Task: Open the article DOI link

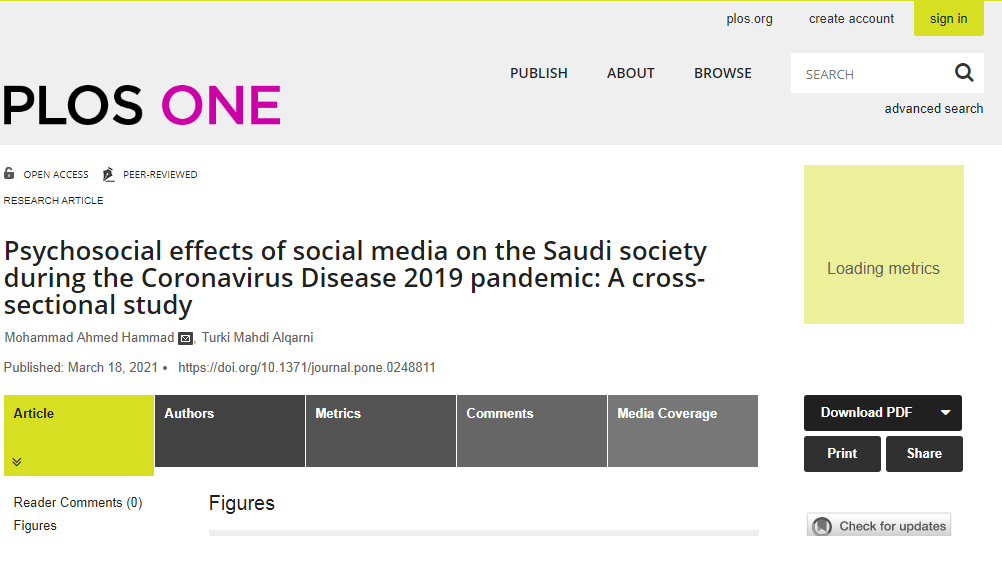Action: [307, 367]
